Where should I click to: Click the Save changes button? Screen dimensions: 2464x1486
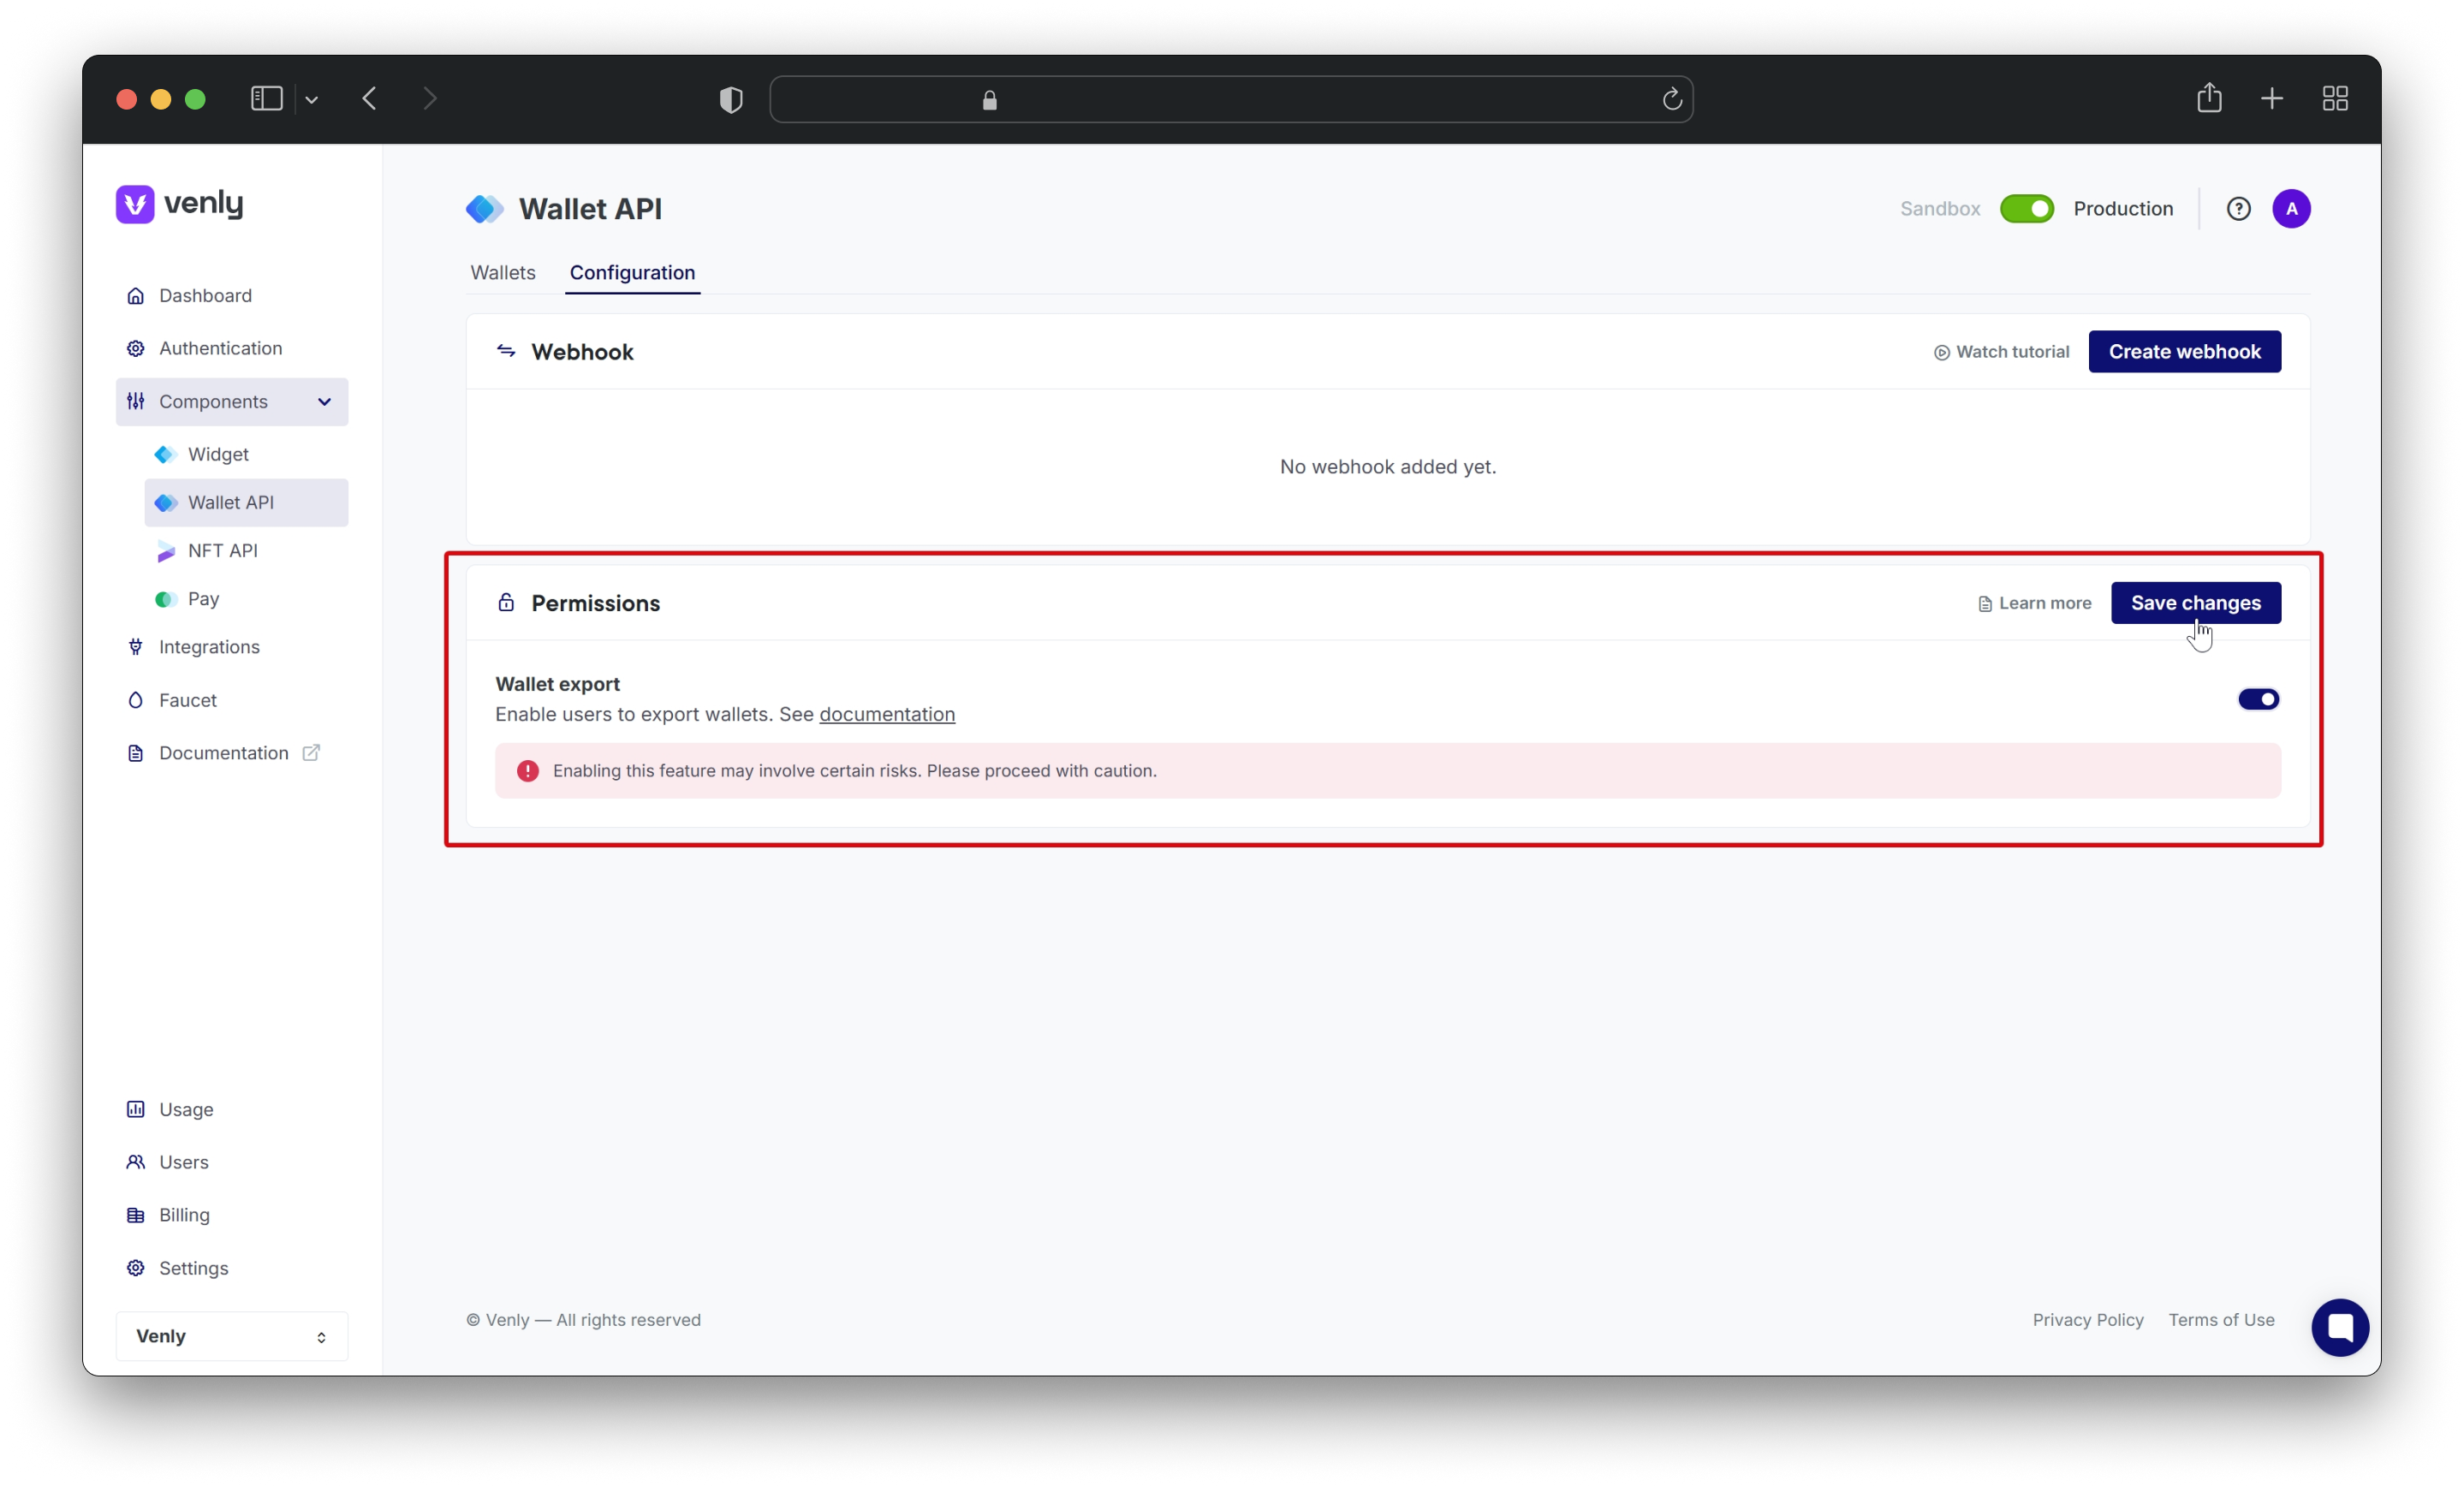pos(2195,603)
